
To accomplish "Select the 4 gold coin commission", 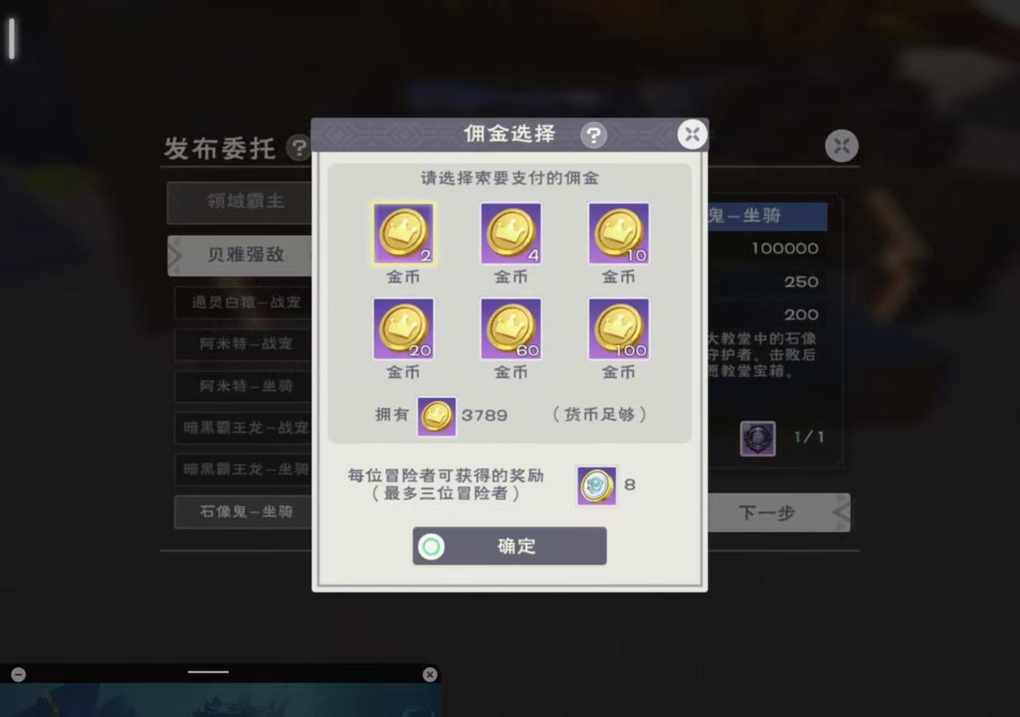I will (x=511, y=234).
